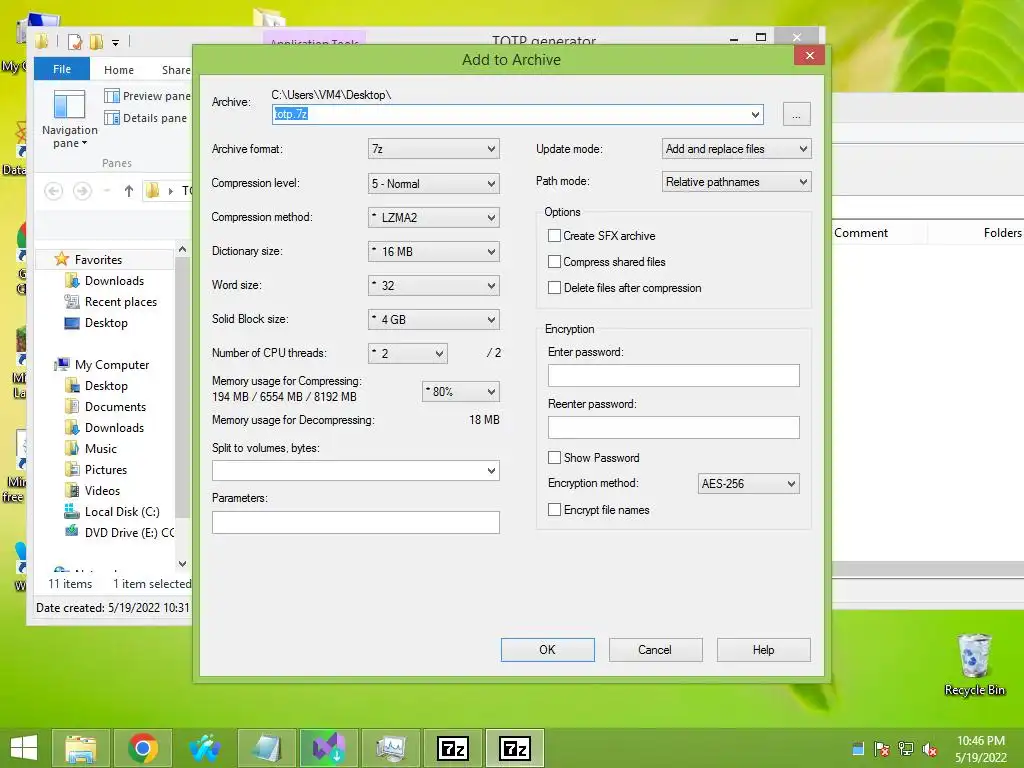The image size is (1024, 768).
Task: Open the Dictionary size dropdown
Action: (x=434, y=251)
